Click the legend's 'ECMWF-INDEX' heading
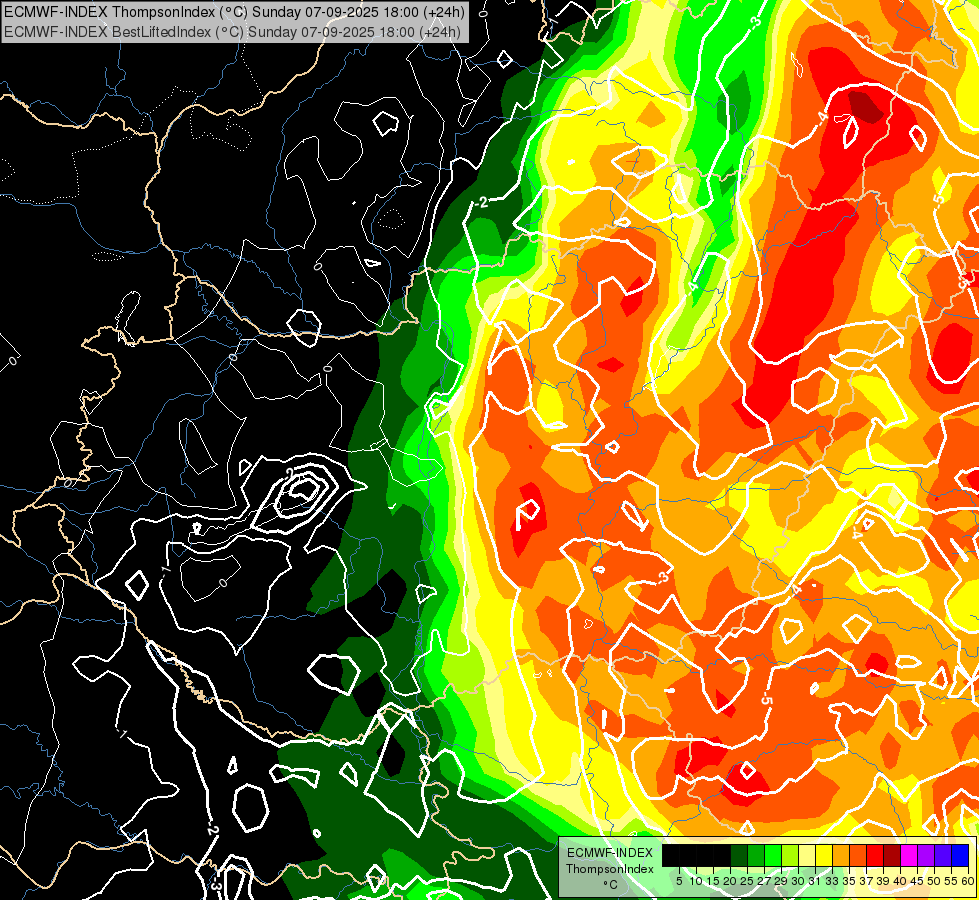Image resolution: width=979 pixels, height=900 pixels. 610,853
